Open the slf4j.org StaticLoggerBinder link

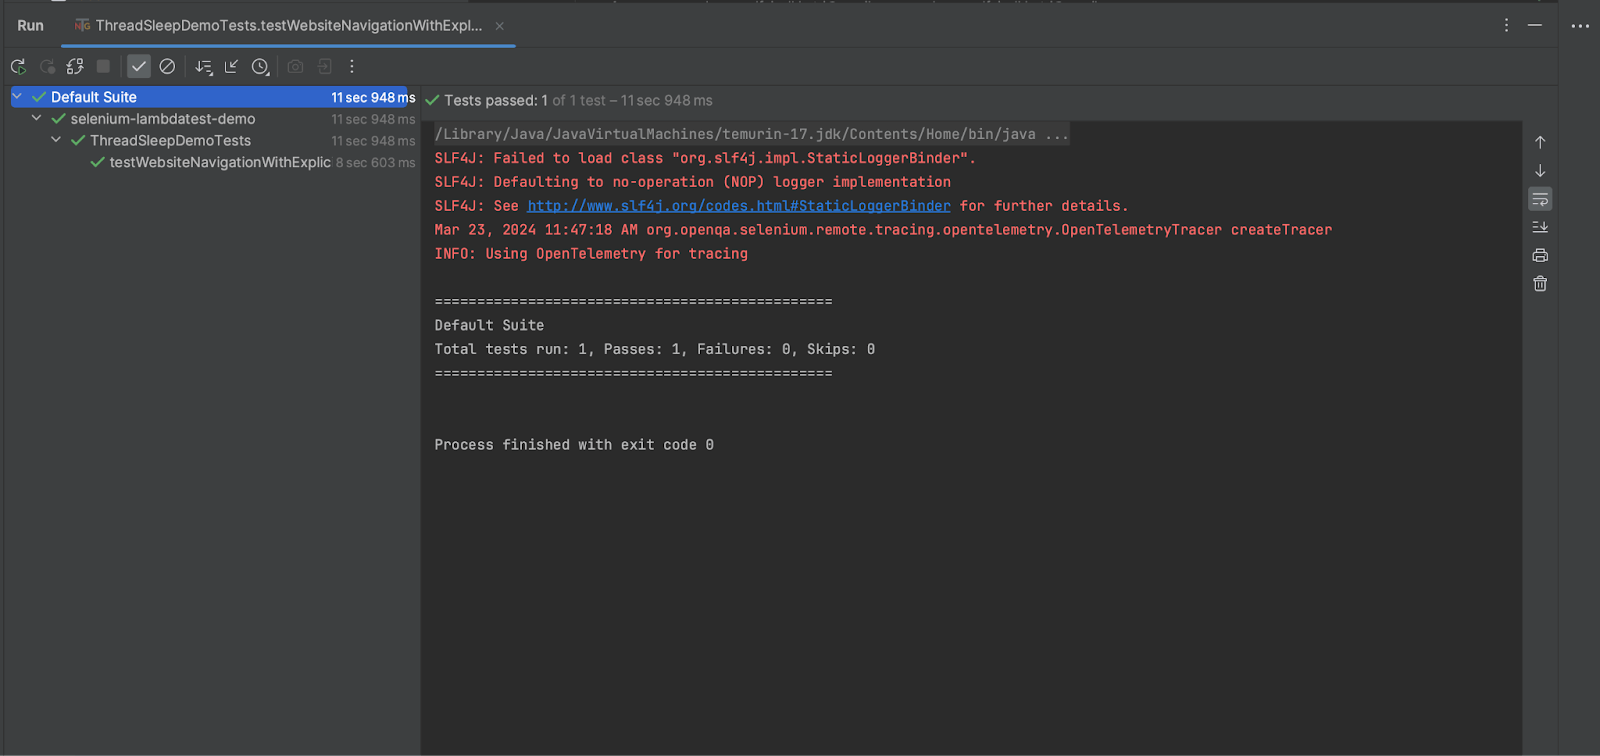[739, 206]
